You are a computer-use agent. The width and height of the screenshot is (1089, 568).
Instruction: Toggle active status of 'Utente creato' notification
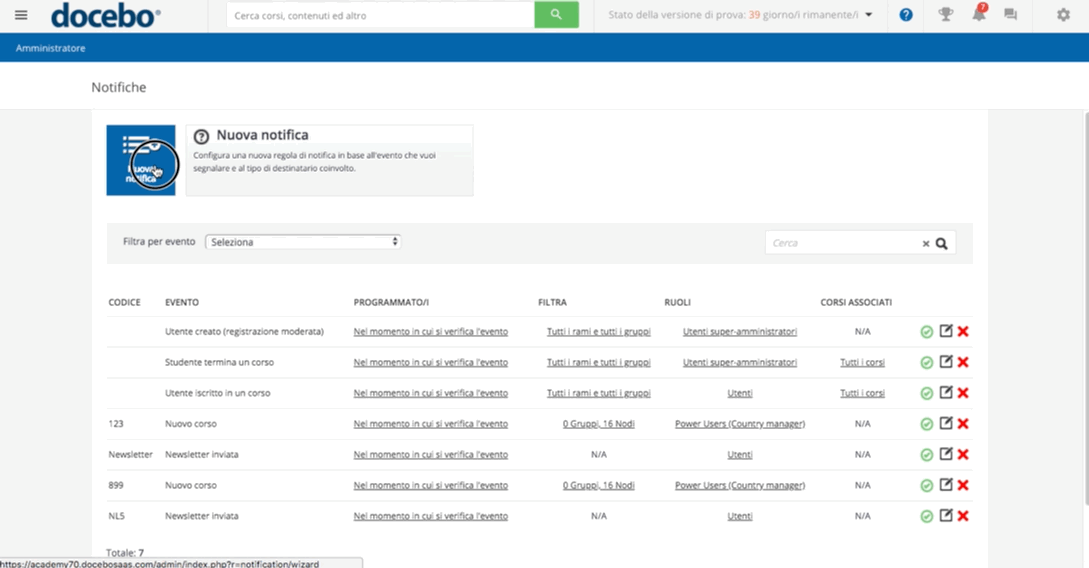tap(927, 332)
